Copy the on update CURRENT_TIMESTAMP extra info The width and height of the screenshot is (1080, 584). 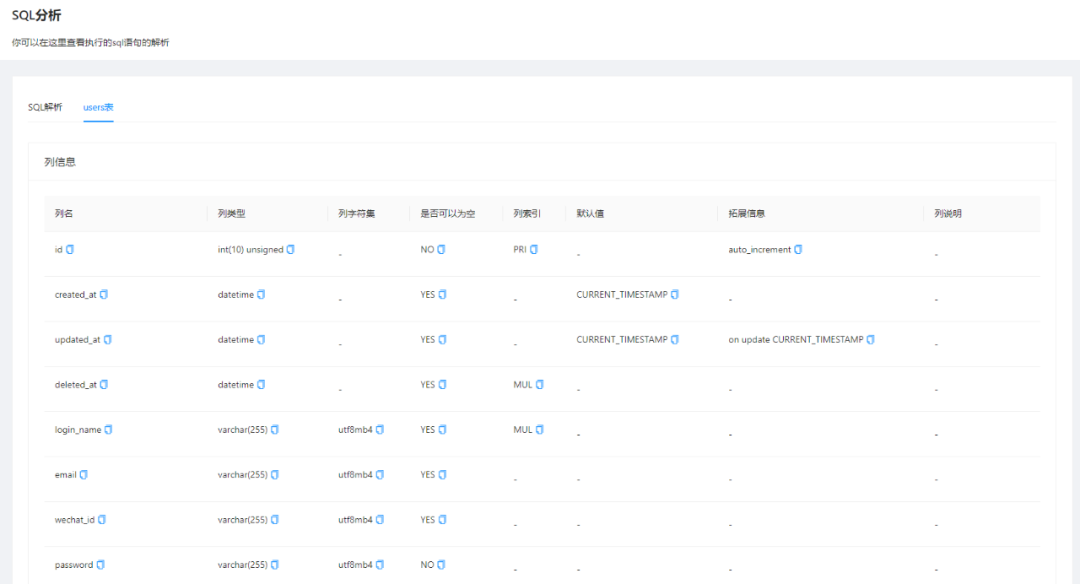click(x=871, y=340)
